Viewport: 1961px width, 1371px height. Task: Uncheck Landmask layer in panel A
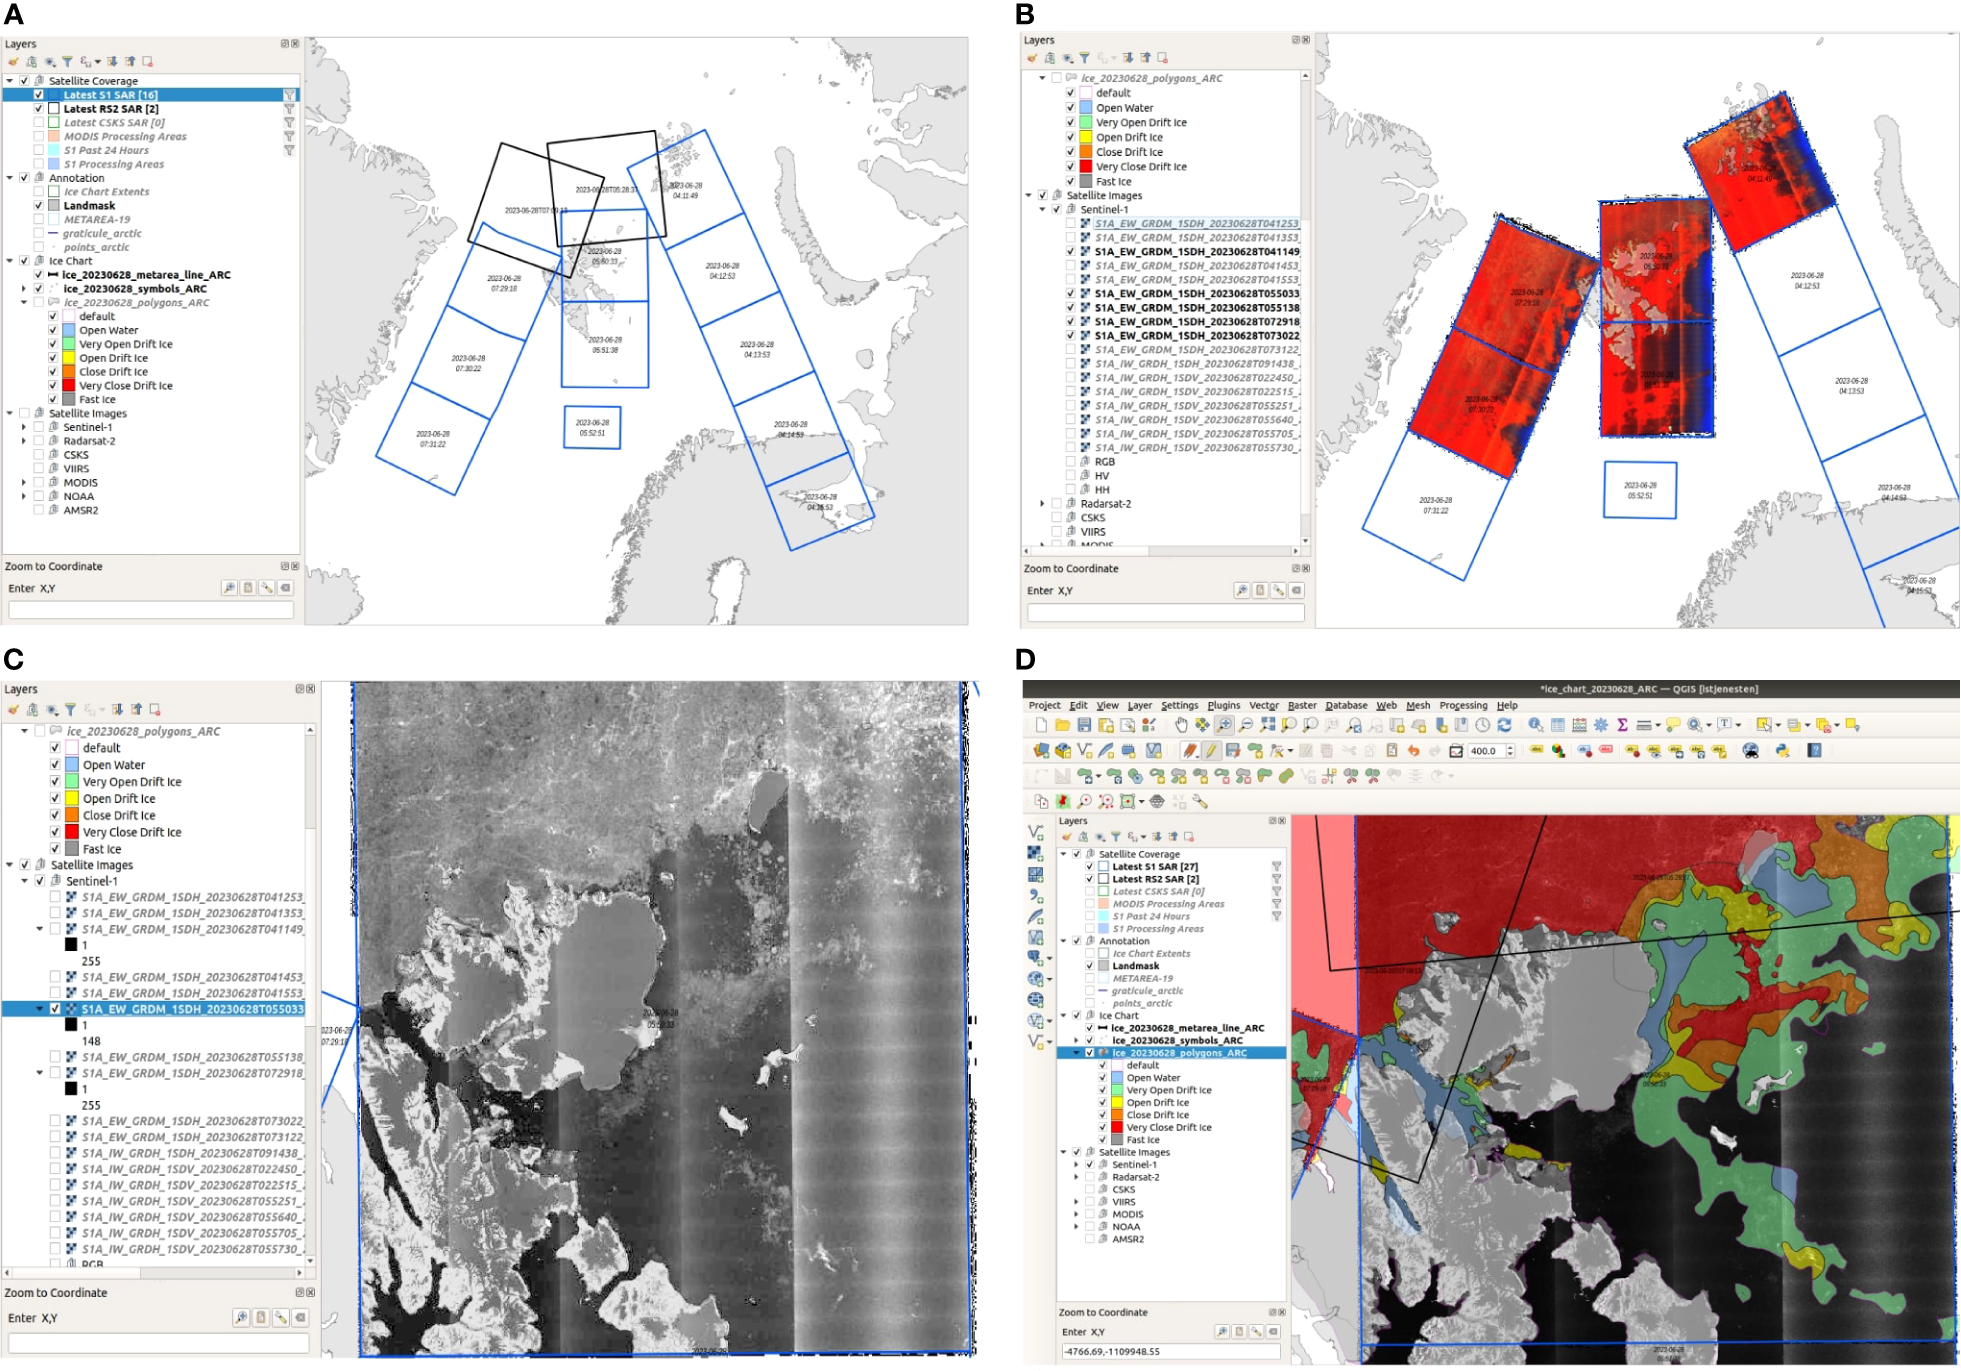point(39,206)
